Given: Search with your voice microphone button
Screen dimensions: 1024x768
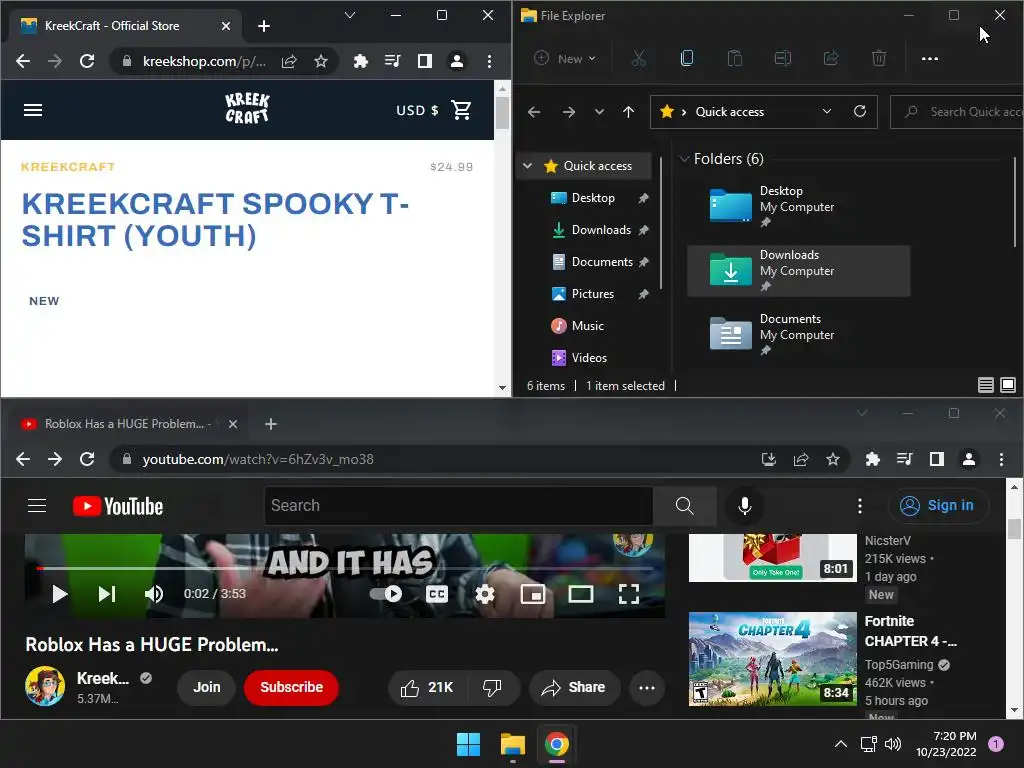Looking at the screenshot, I should tap(744, 506).
